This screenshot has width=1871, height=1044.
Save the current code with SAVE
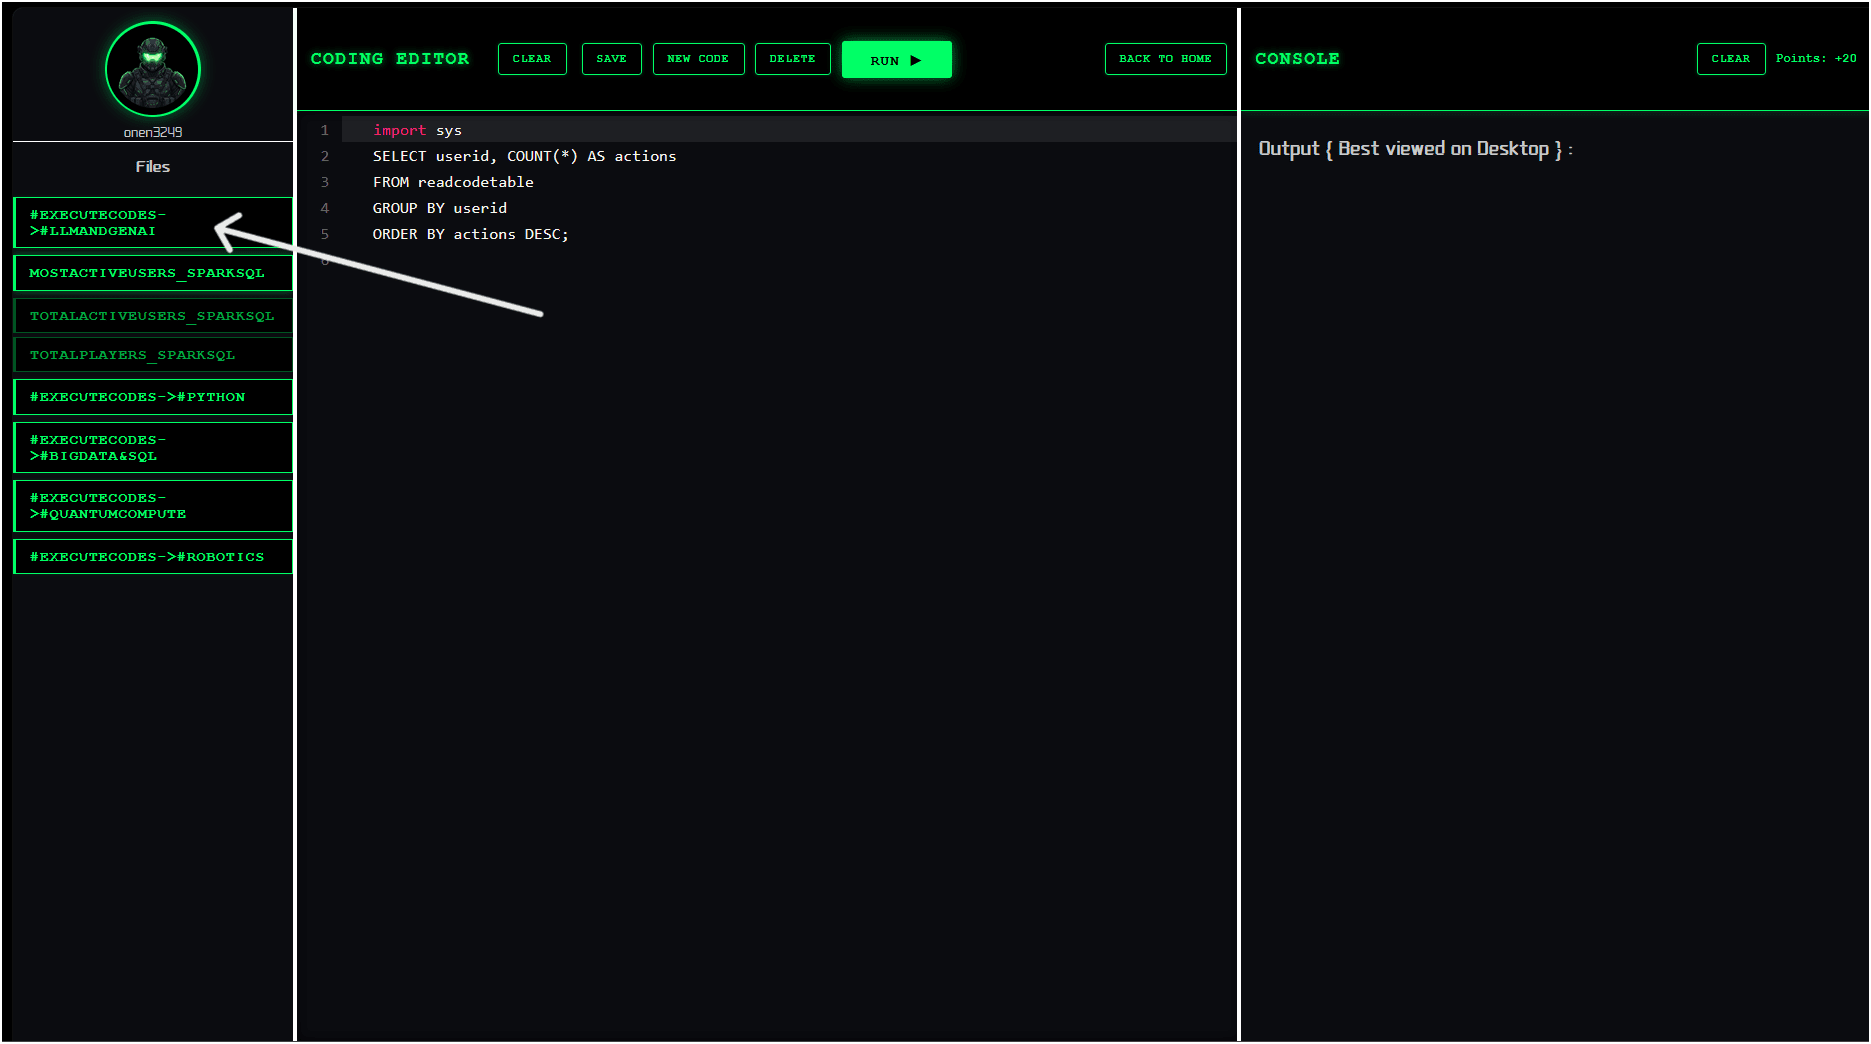tap(611, 59)
